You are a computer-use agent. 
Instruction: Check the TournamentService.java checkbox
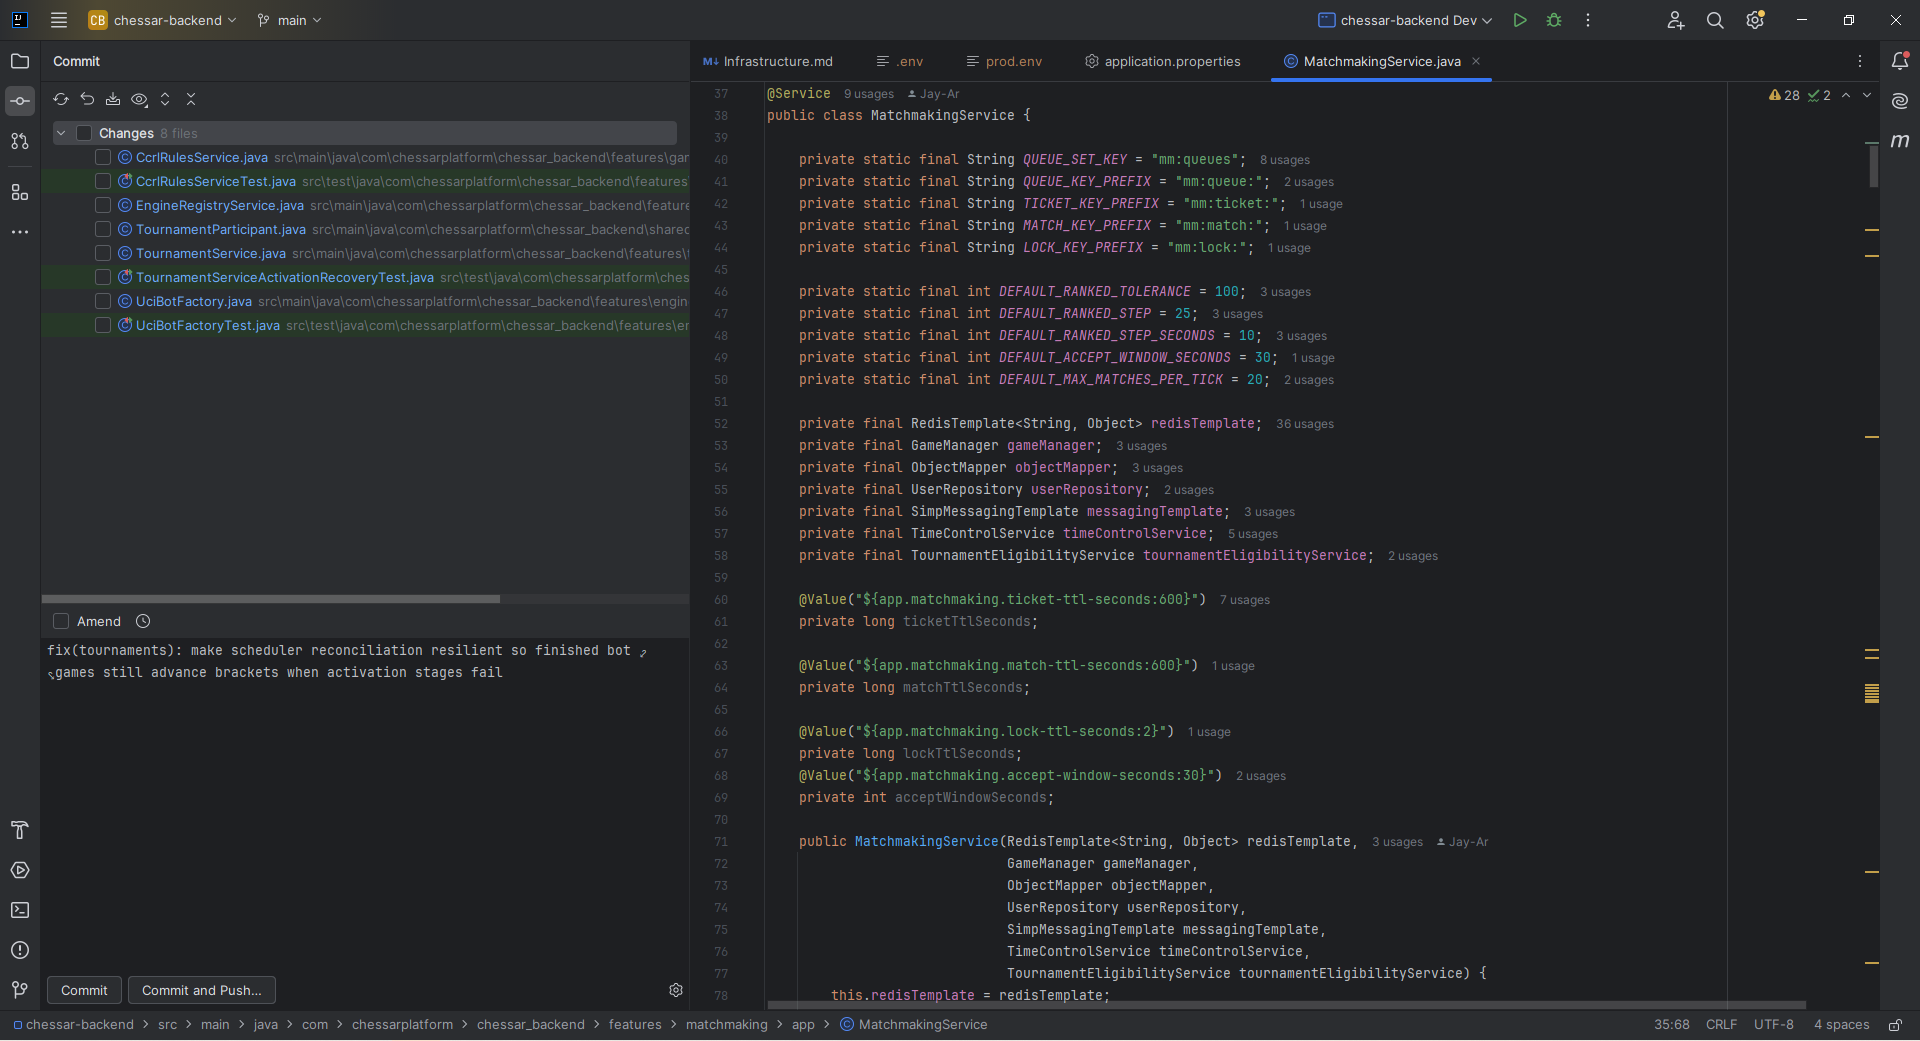tap(103, 253)
